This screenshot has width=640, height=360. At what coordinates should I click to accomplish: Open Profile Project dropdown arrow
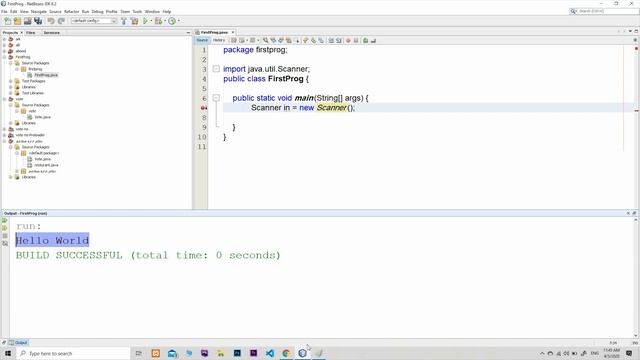(179, 21)
